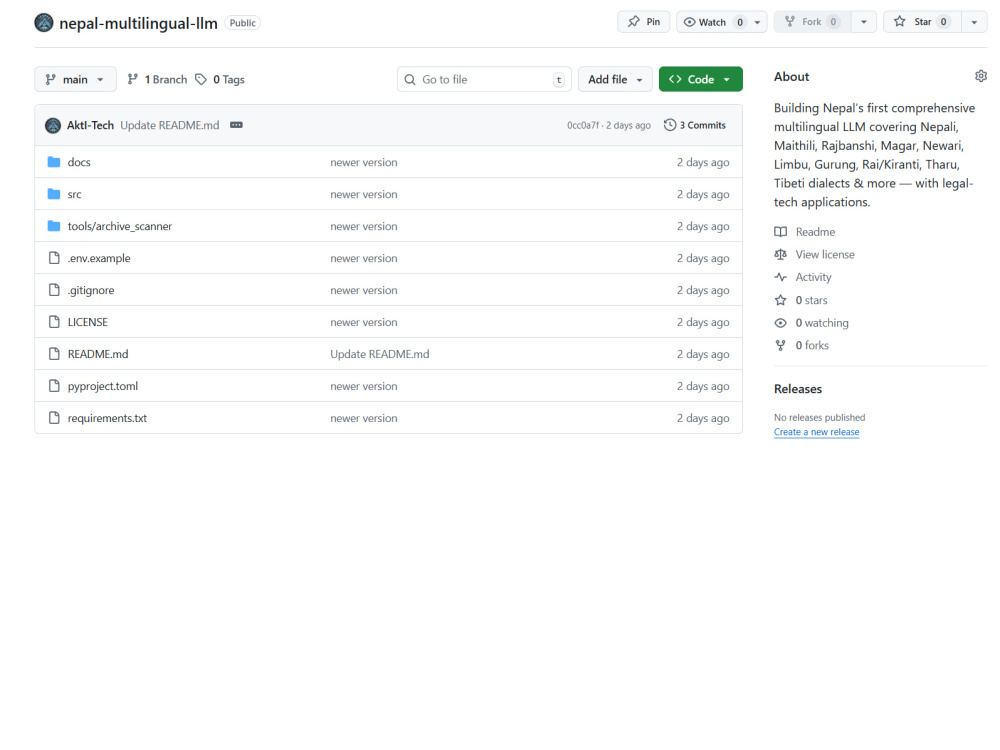Click the .gitignore file icon
Image resolution: width=1000 pixels, height=750 pixels.
[54, 290]
